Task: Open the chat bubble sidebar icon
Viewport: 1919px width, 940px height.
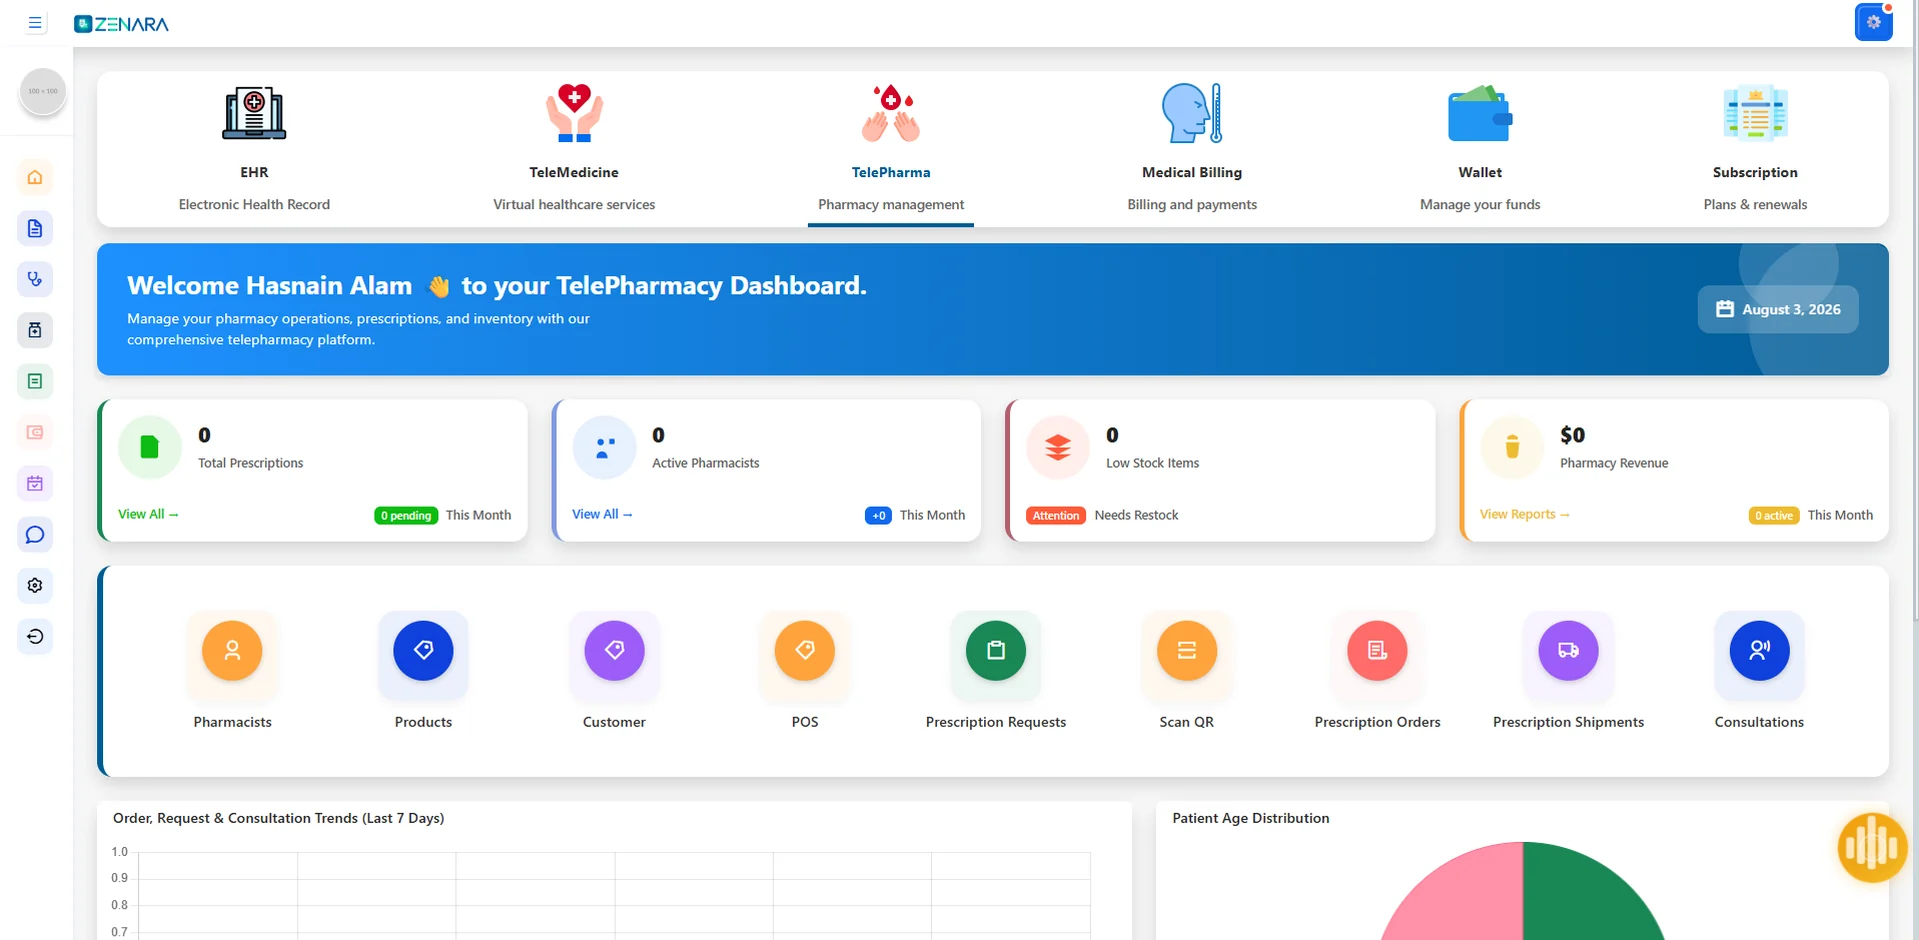Action: [x=35, y=534]
